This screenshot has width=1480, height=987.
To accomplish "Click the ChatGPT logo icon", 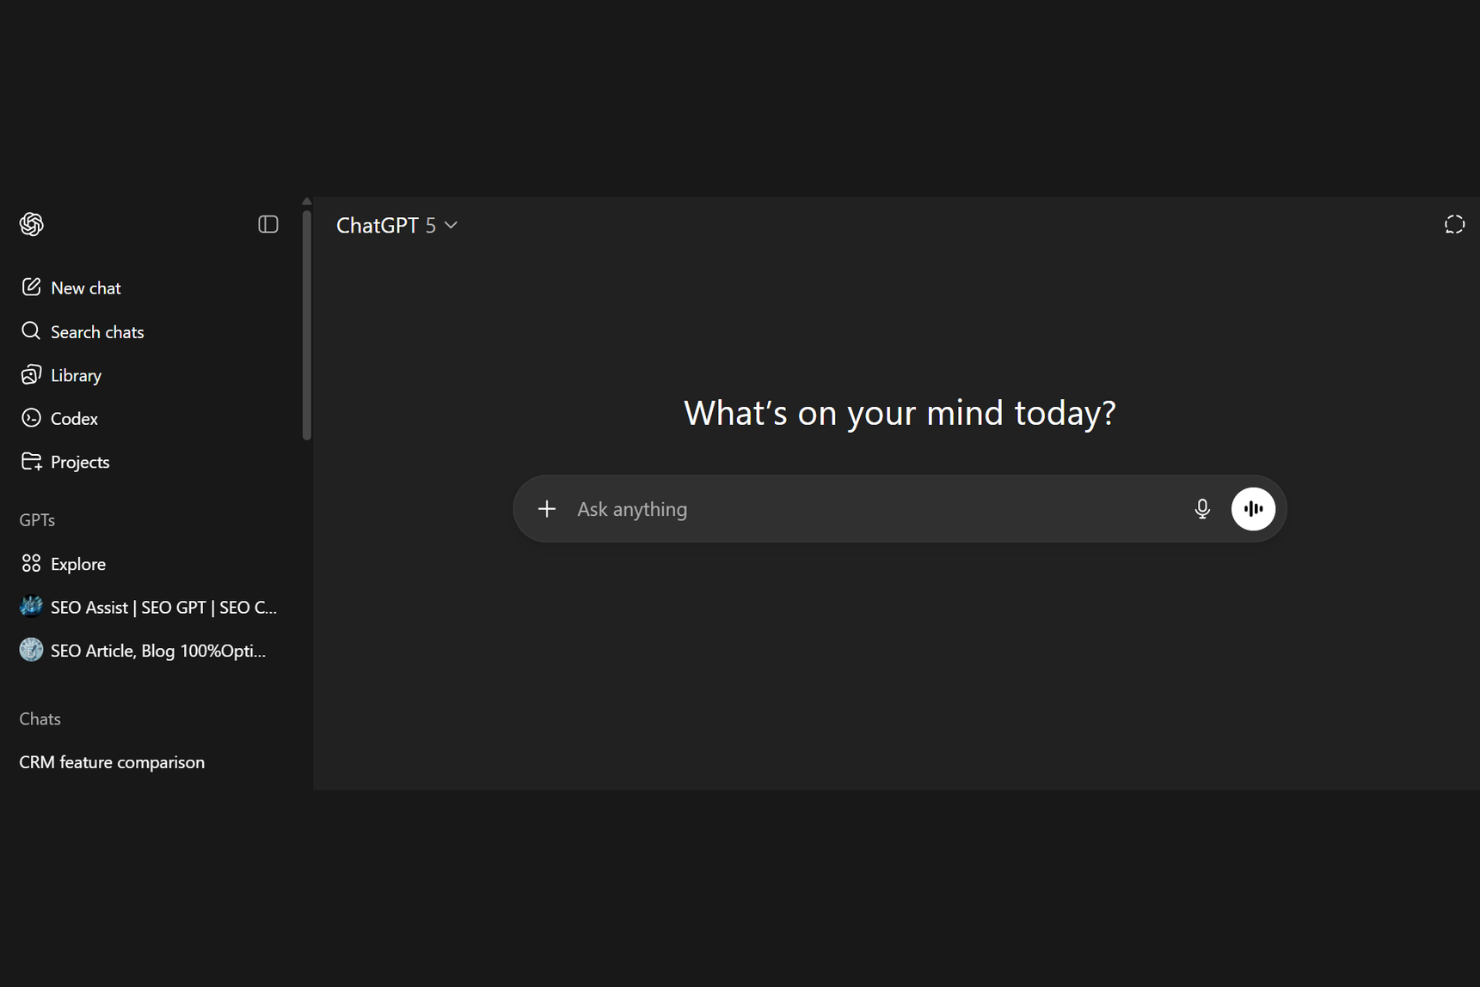I will (x=31, y=224).
